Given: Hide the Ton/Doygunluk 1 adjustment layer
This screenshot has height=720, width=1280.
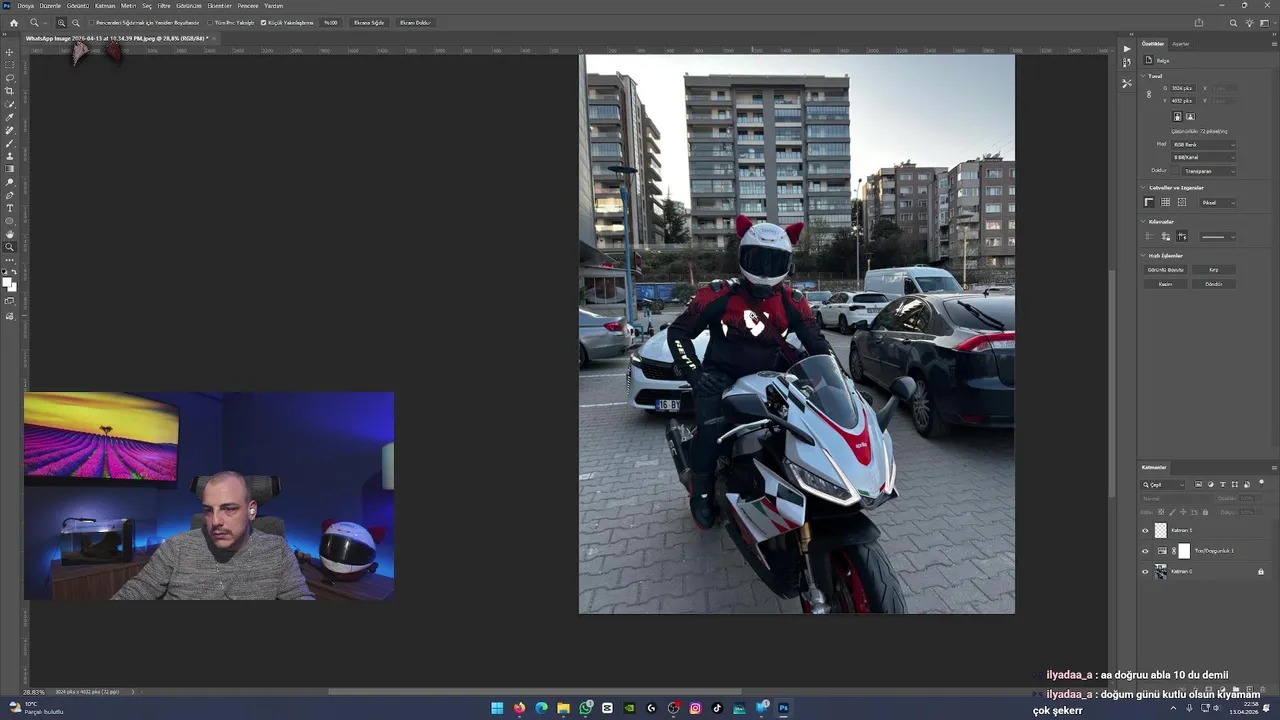Looking at the screenshot, I should tap(1145, 551).
